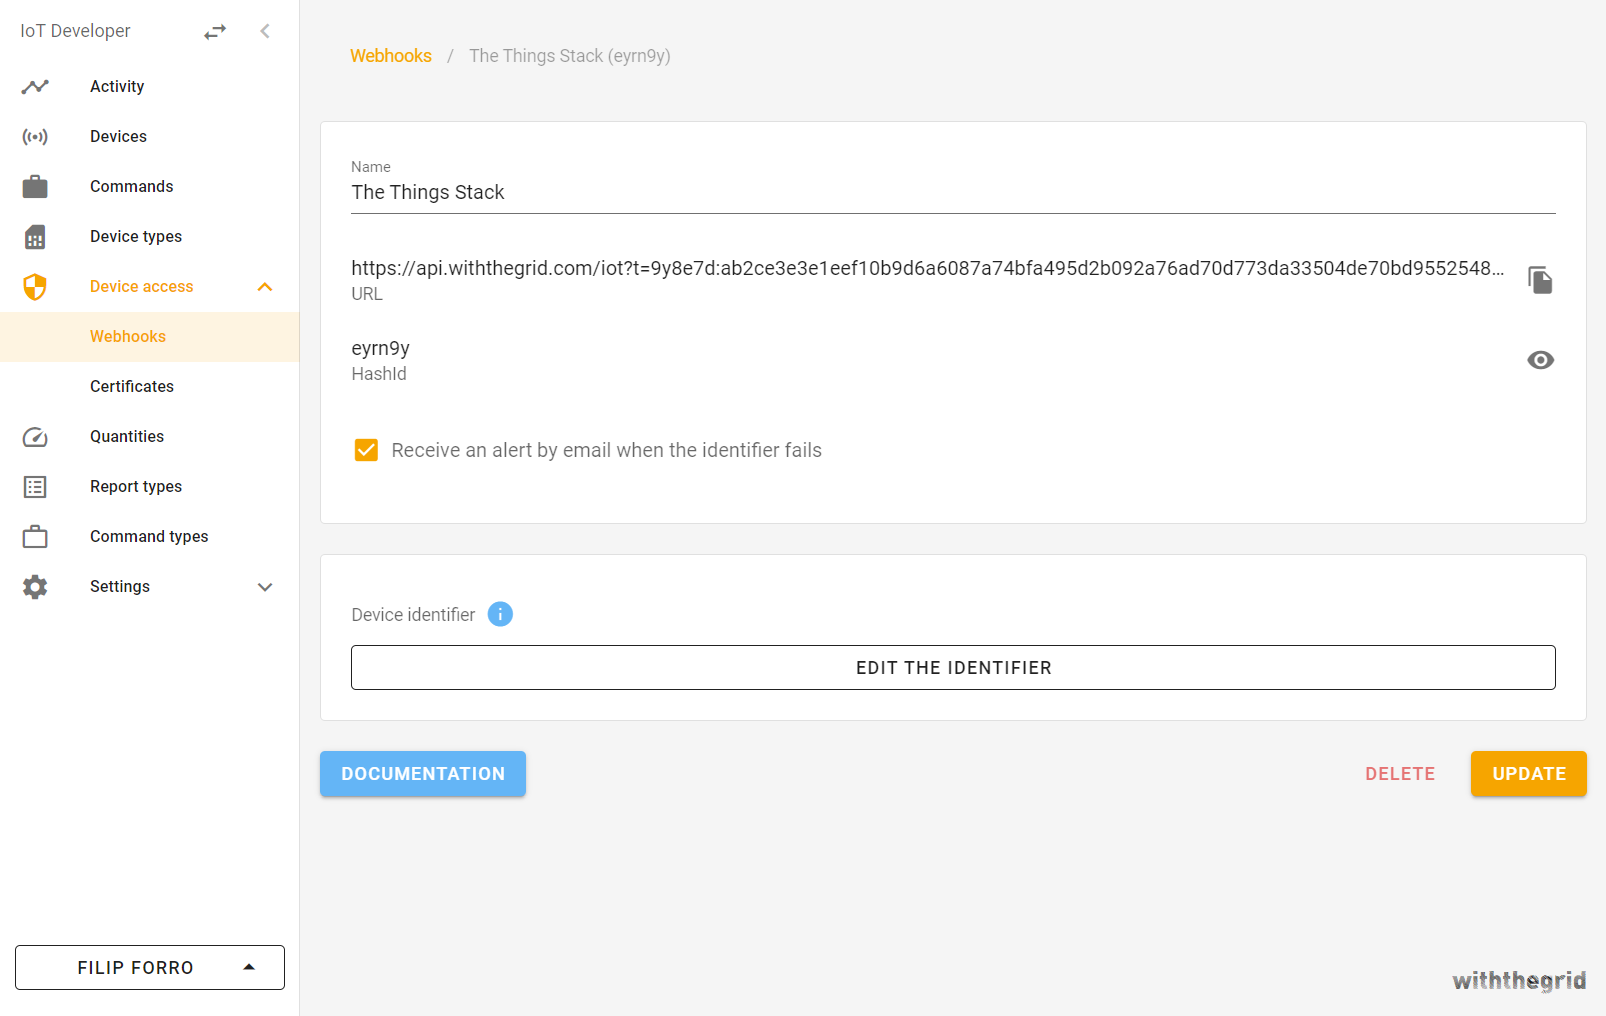Click the copy icon next to webhook URL
This screenshot has height=1016, width=1606.
(x=1540, y=280)
